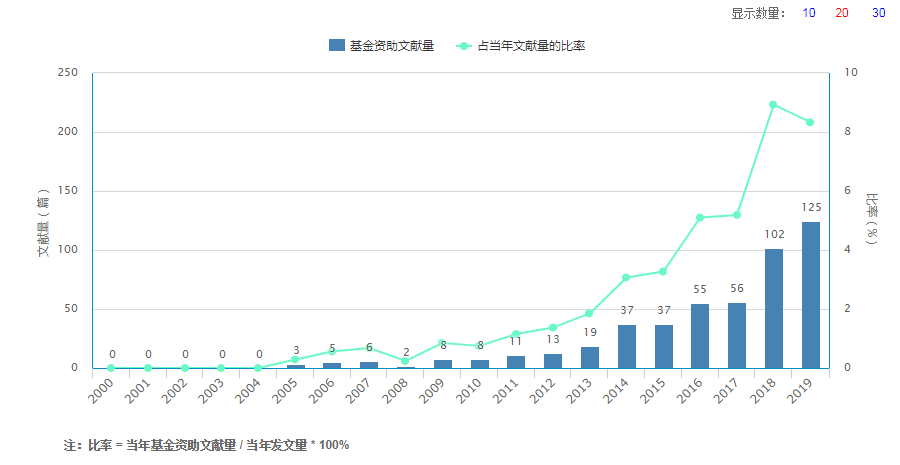Click the 2016 bar labeled 55

(x=700, y=336)
